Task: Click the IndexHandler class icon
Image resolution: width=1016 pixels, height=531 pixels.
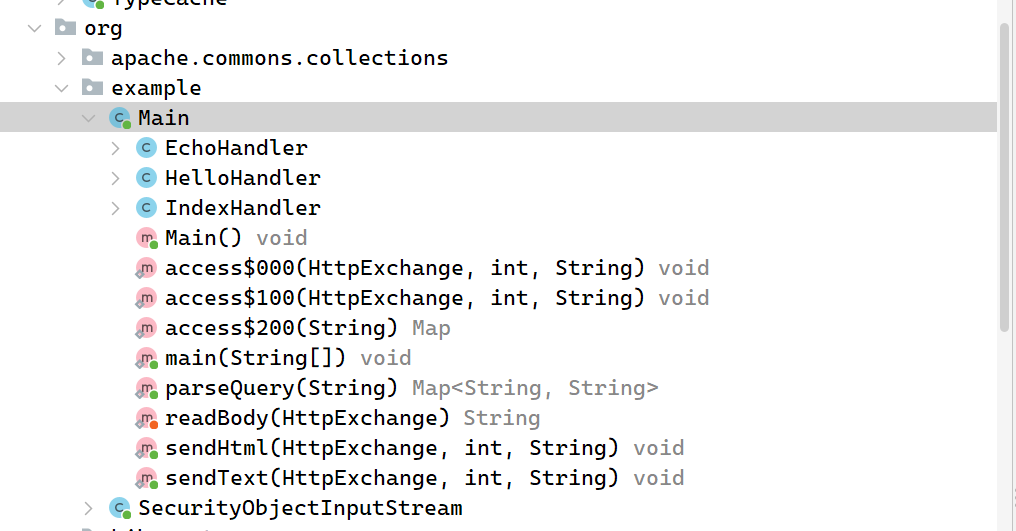Action: tap(146, 208)
